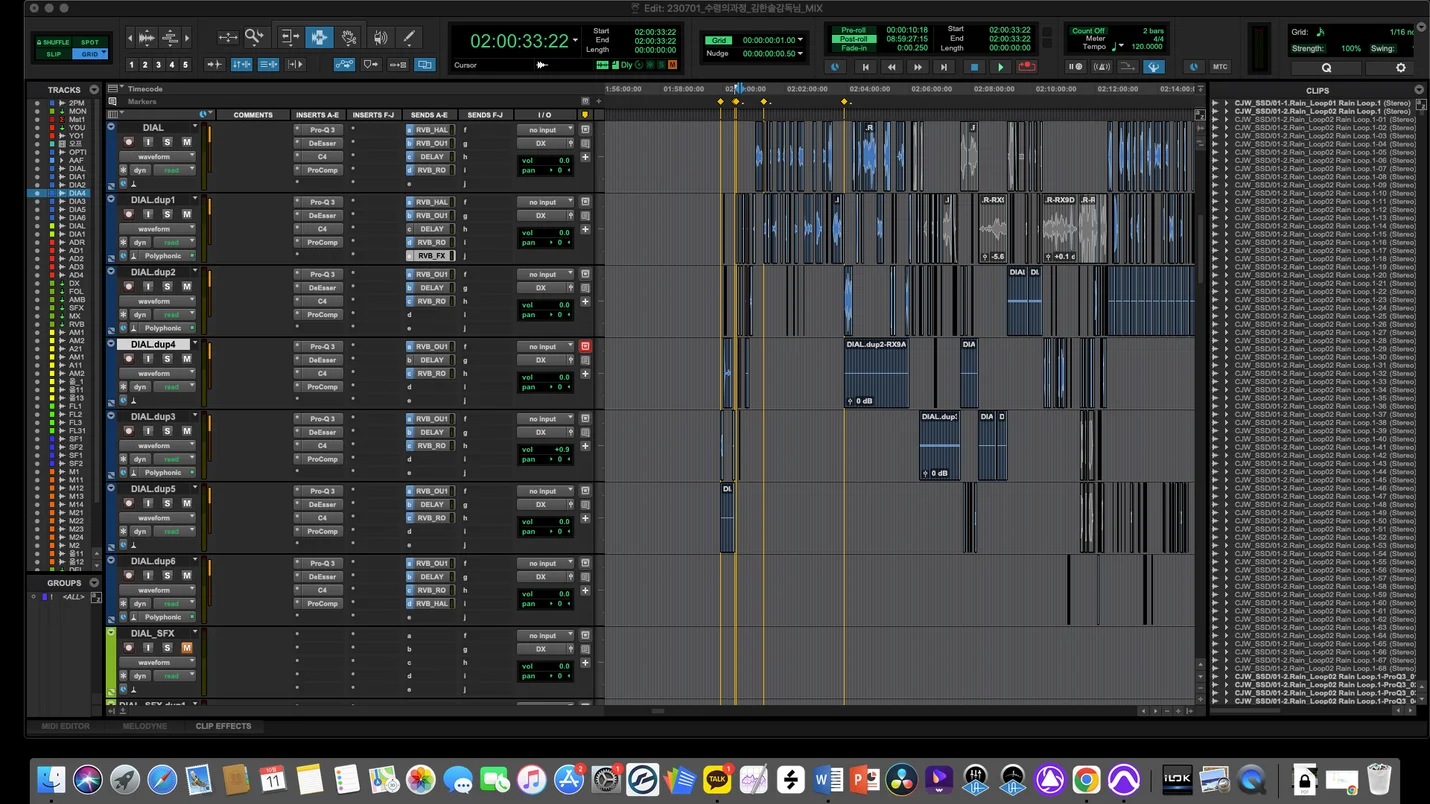Click the Stop button in transport
This screenshot has height=804, width=1430.
pyautogui.click(x=974, y=67)
